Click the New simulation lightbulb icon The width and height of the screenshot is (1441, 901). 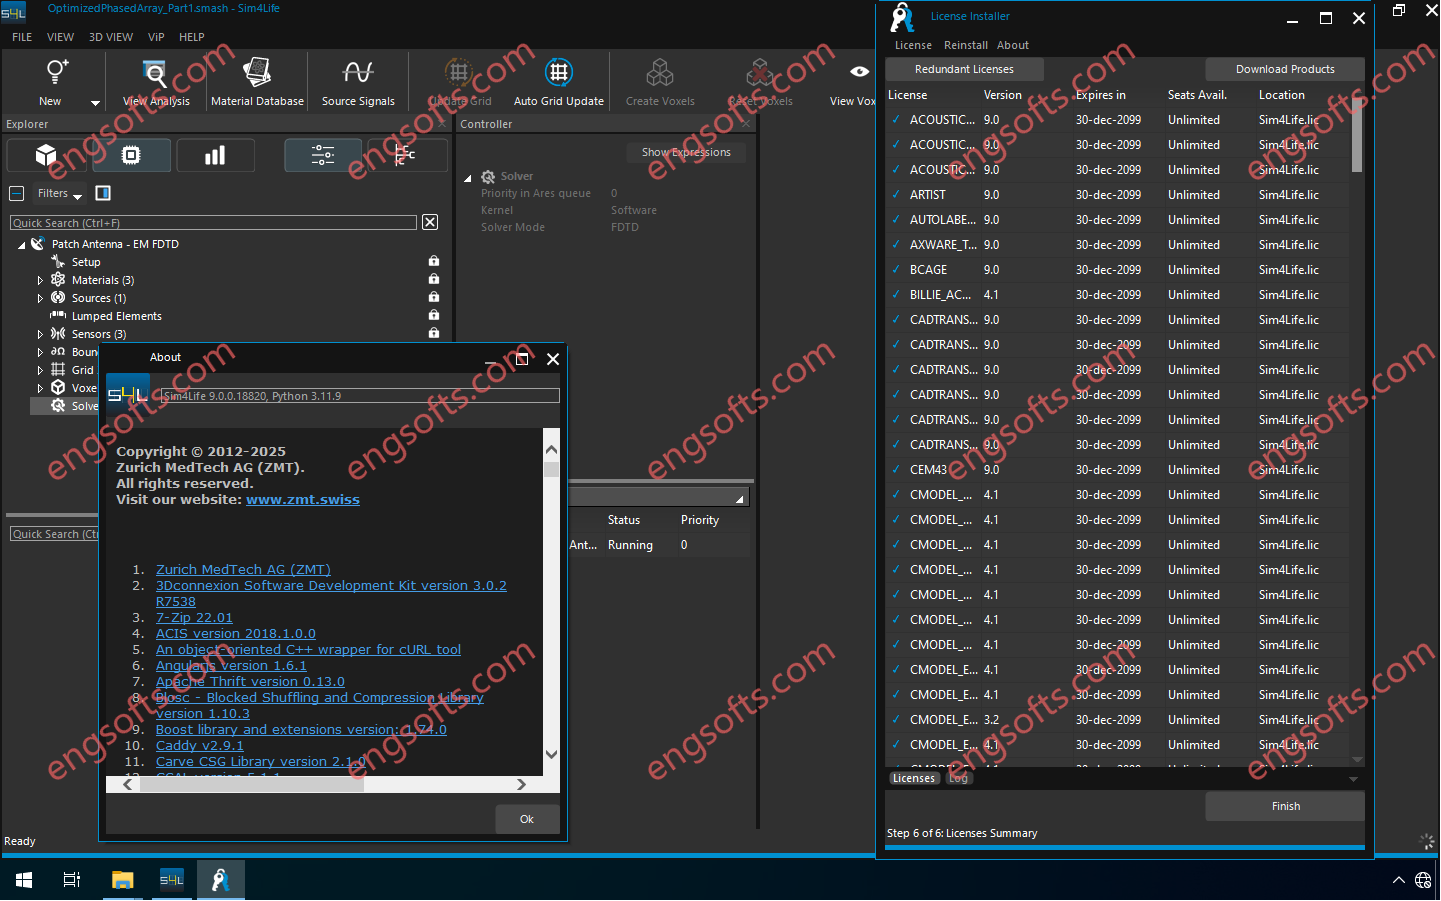(x=56, y=72)
